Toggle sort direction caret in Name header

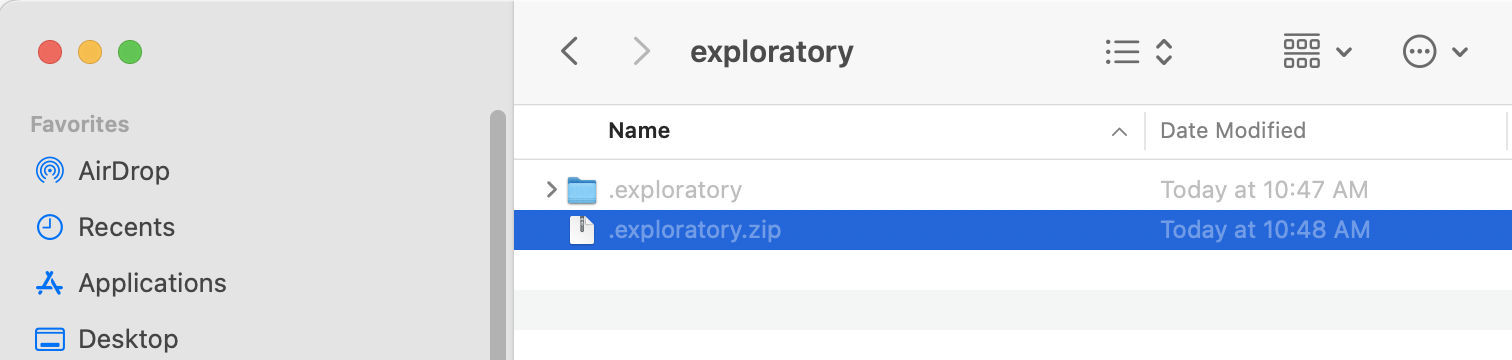click(1120, 131)
